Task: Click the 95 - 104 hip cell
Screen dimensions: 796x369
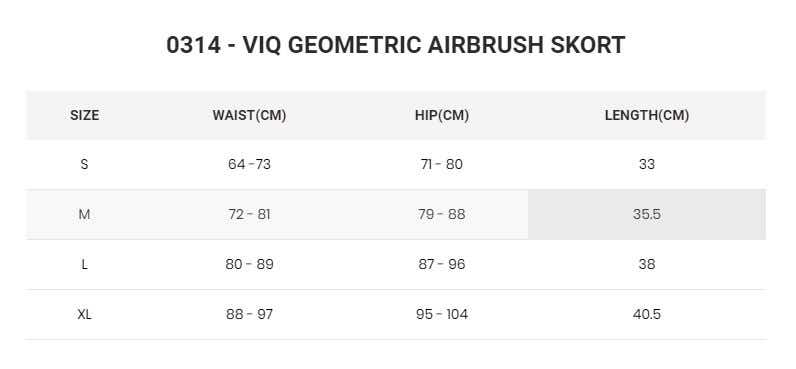Action: coord(442,314)
